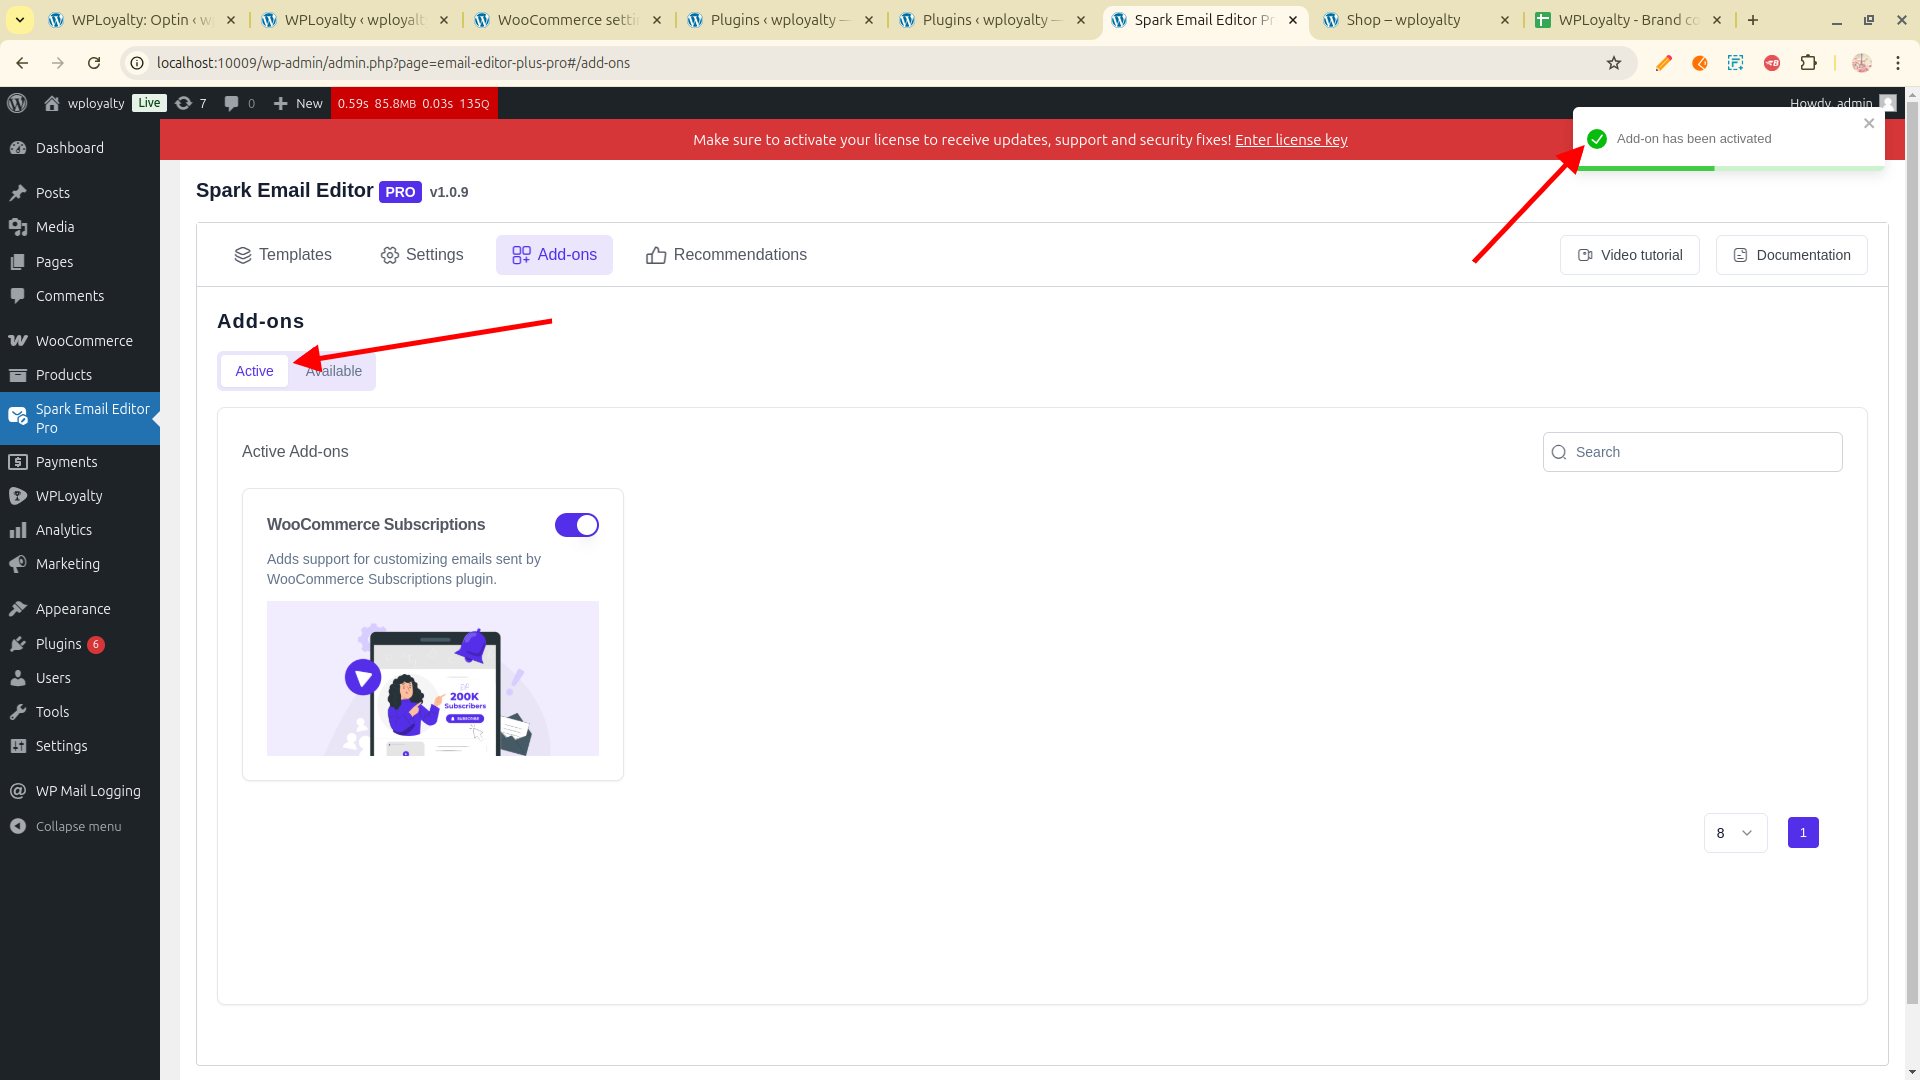The image size is (1920, 1080).
Task: Click the Templates layers icon
Action: pyautogui.click(x=242, y=255)
